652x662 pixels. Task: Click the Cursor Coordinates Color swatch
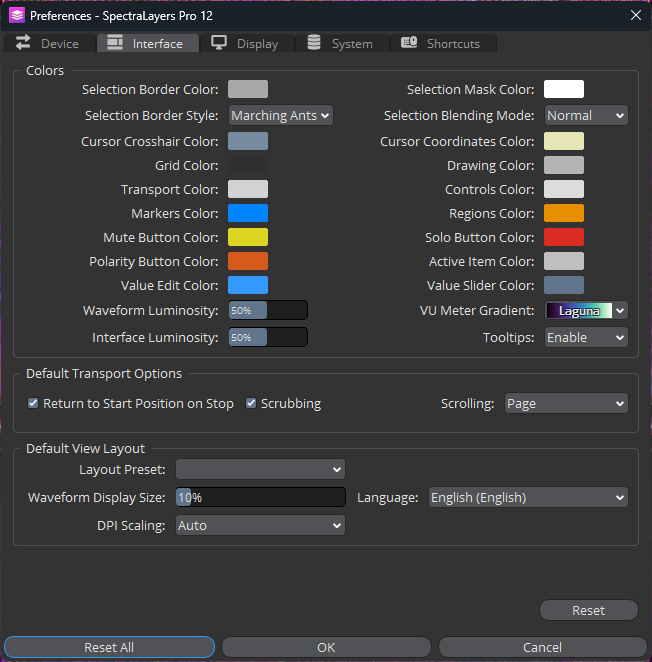click(564, 141)
